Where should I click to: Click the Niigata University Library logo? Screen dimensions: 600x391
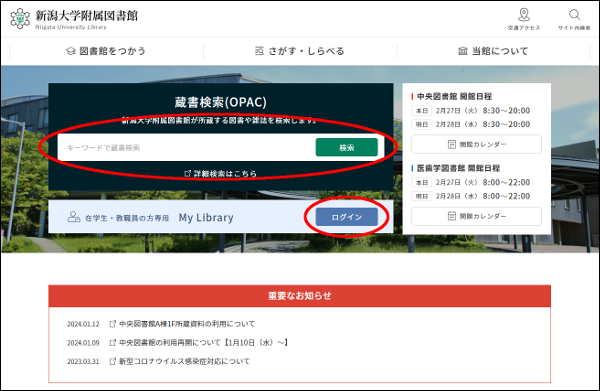(20, 18)
